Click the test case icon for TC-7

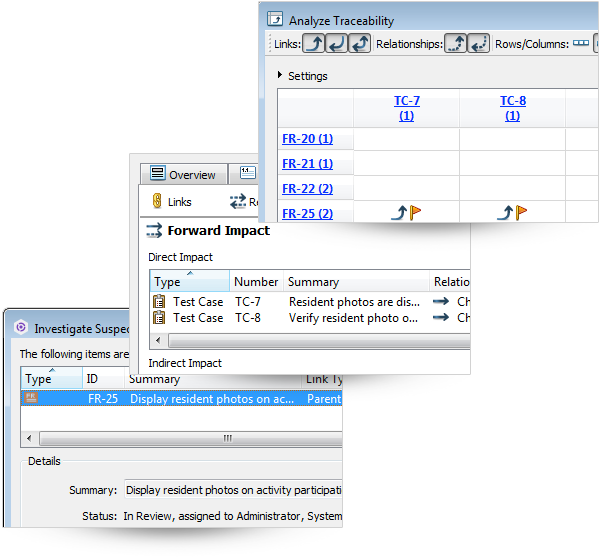159,301
